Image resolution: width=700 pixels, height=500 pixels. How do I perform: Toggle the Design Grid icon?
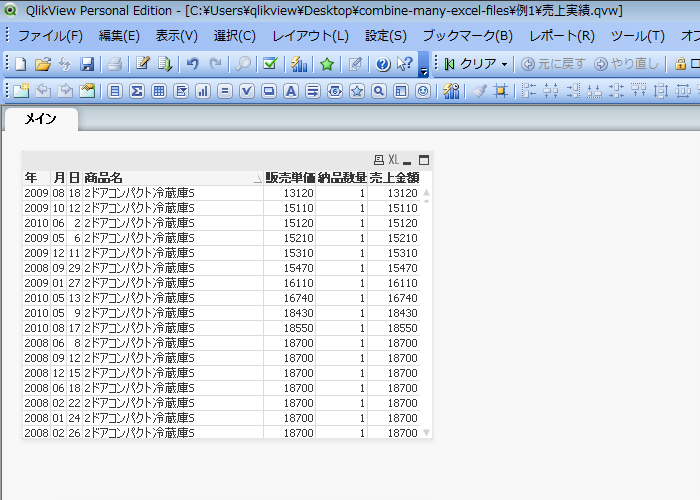(x=501, y=91)
